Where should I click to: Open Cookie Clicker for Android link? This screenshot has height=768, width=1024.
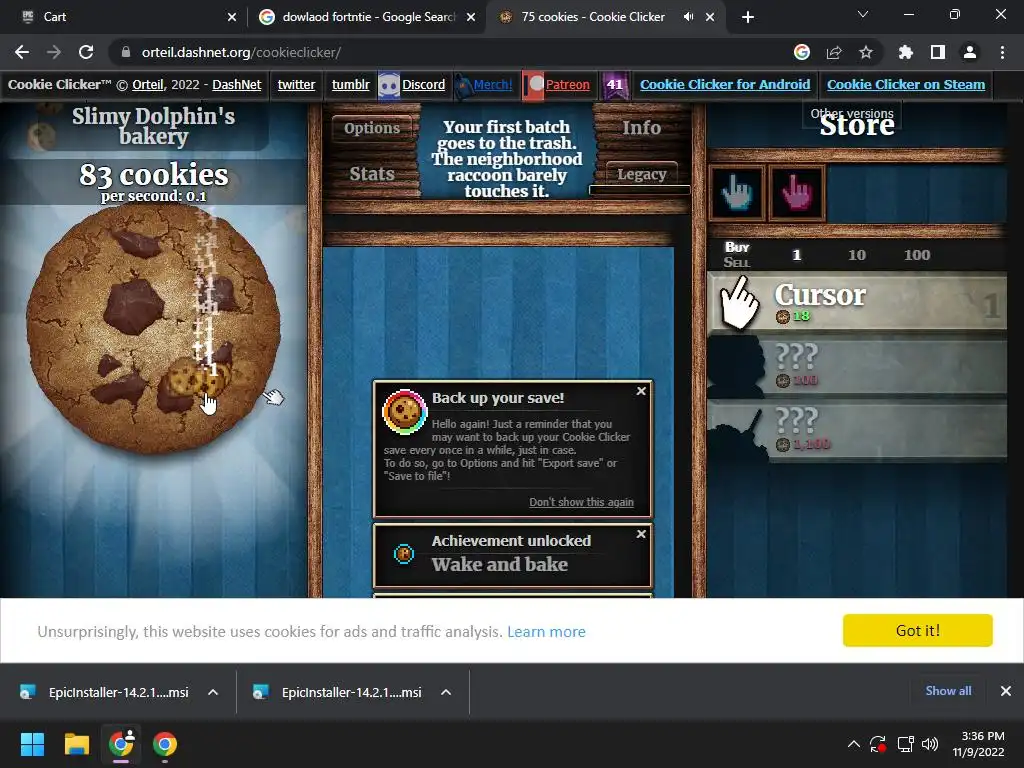click(x=725, y=84)
